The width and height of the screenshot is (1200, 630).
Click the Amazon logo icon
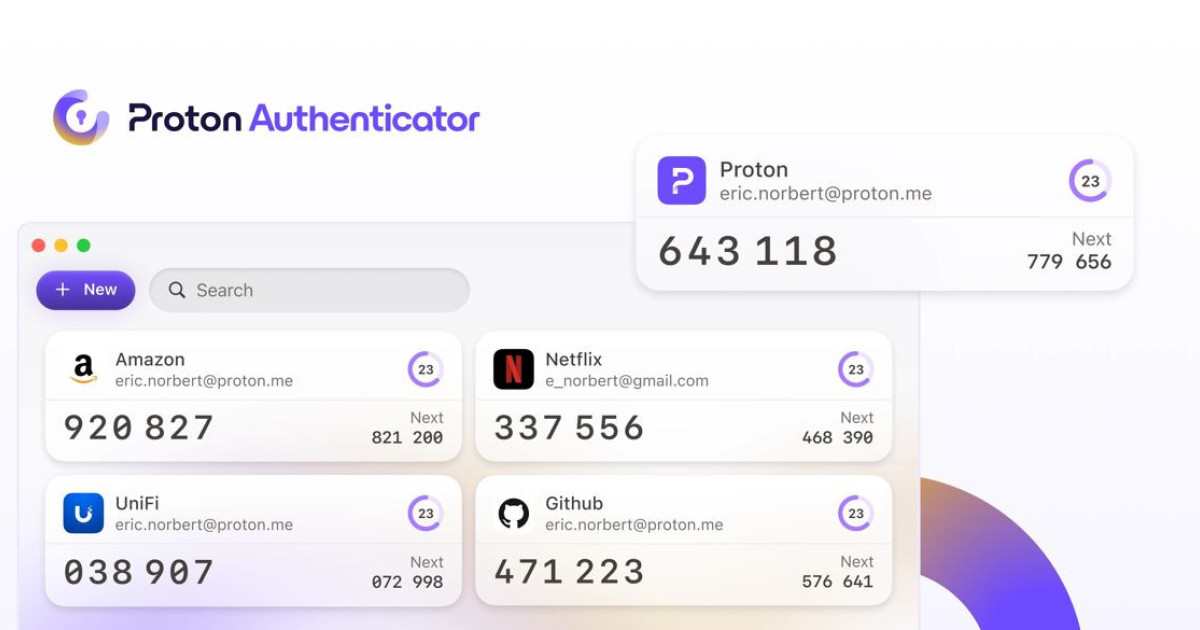tap(84, 369)
